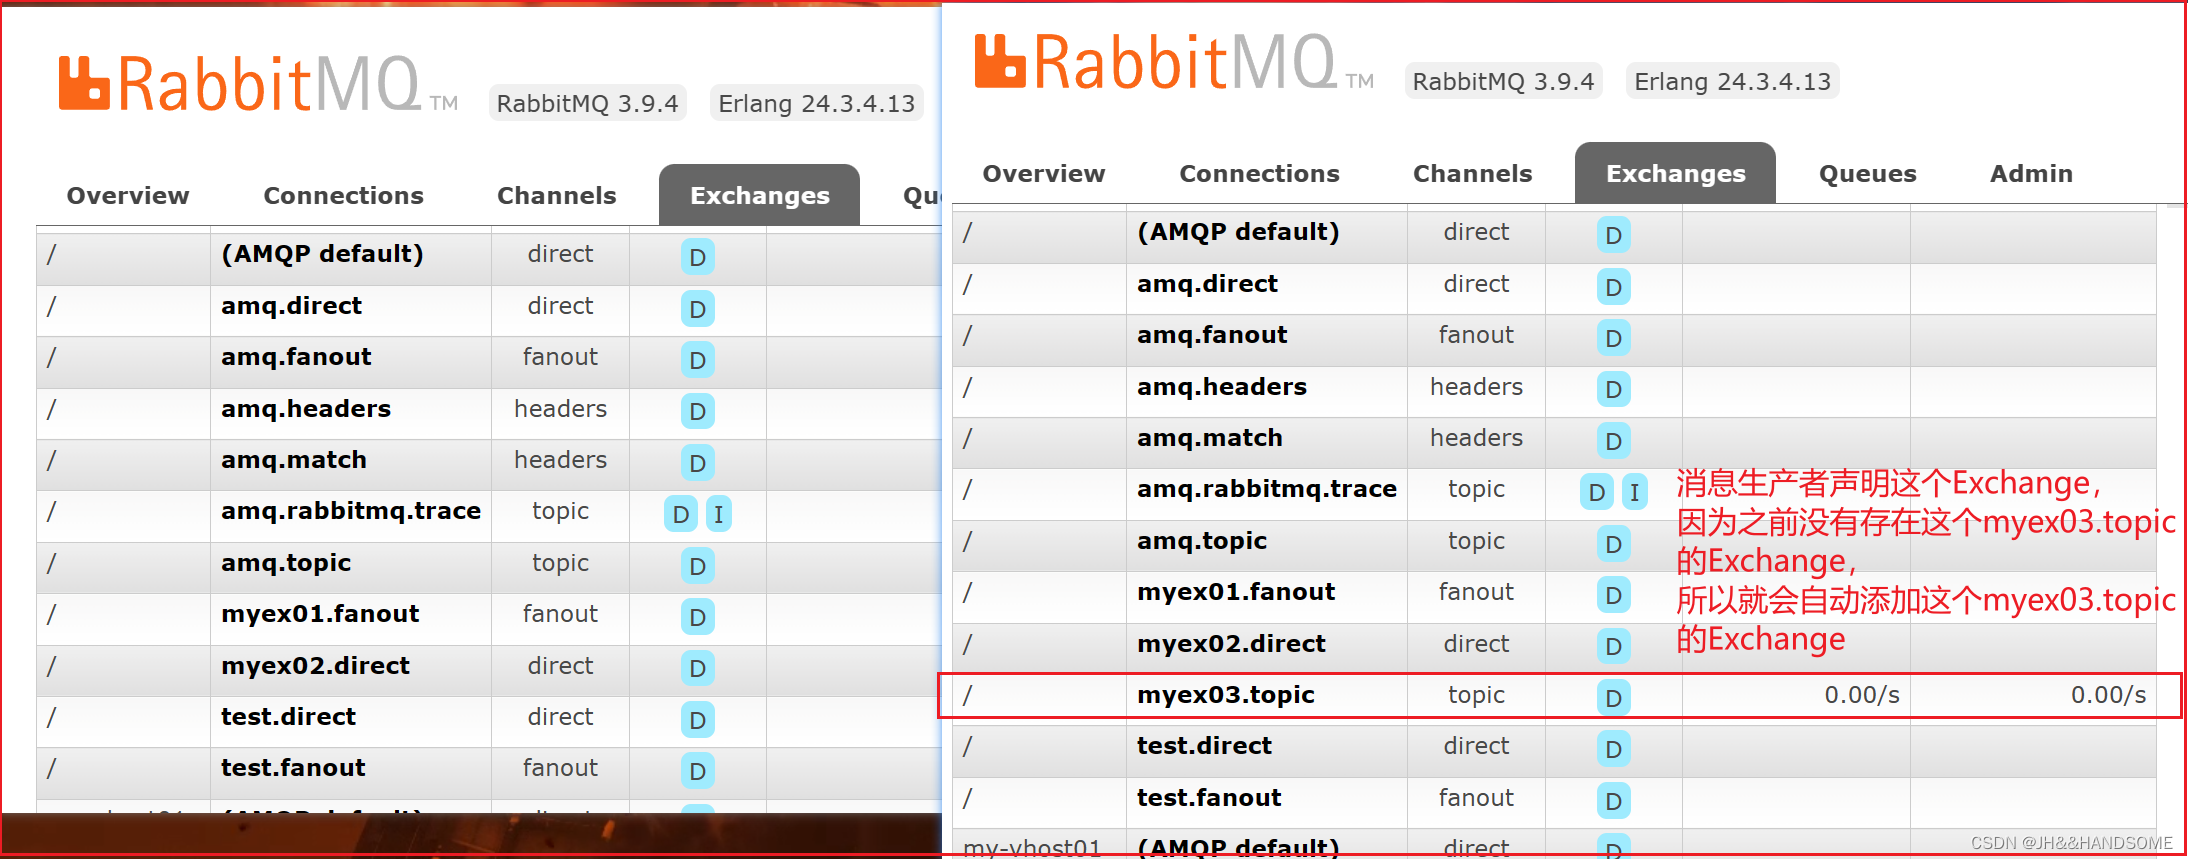Click the D badge for myex01.fanout in right window
The height and width of the screenshot is (859, 2188).
tap(1614, 595)
